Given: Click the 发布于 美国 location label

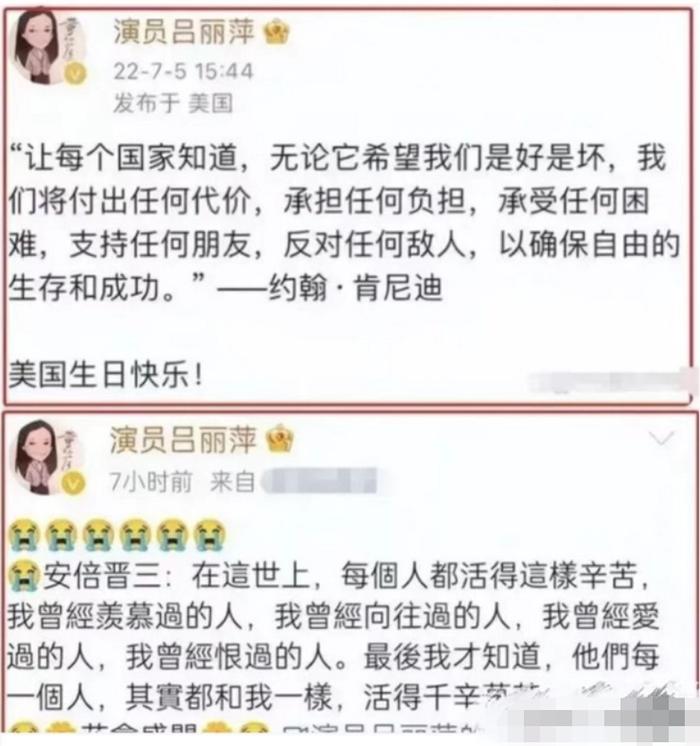Looking at the screenshot, I should point(173,103).
